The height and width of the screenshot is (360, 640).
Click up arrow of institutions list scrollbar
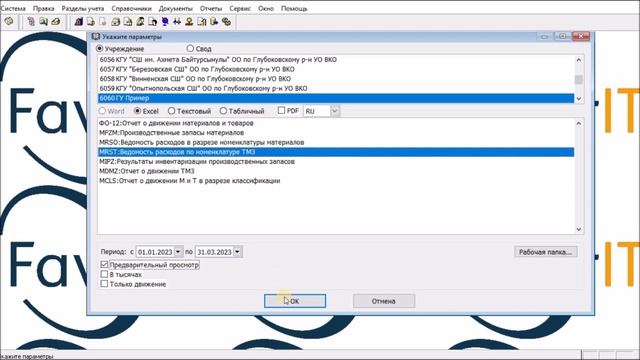click(578, 60)
